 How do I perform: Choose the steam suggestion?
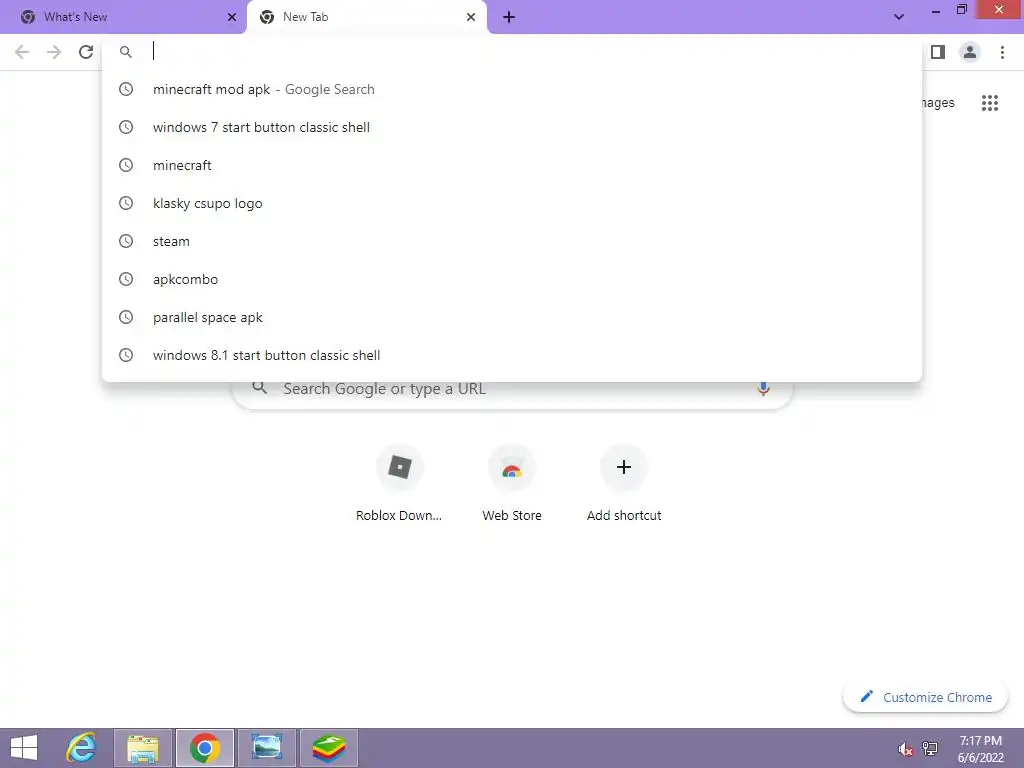click(x=512, y=241)
